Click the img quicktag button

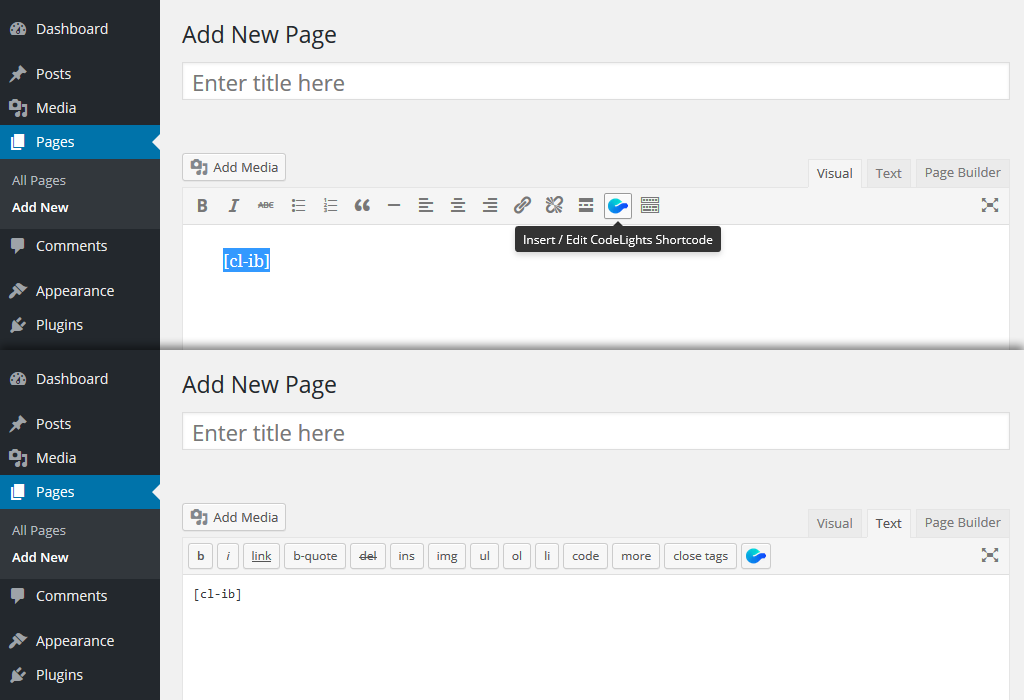pos(447,556)
